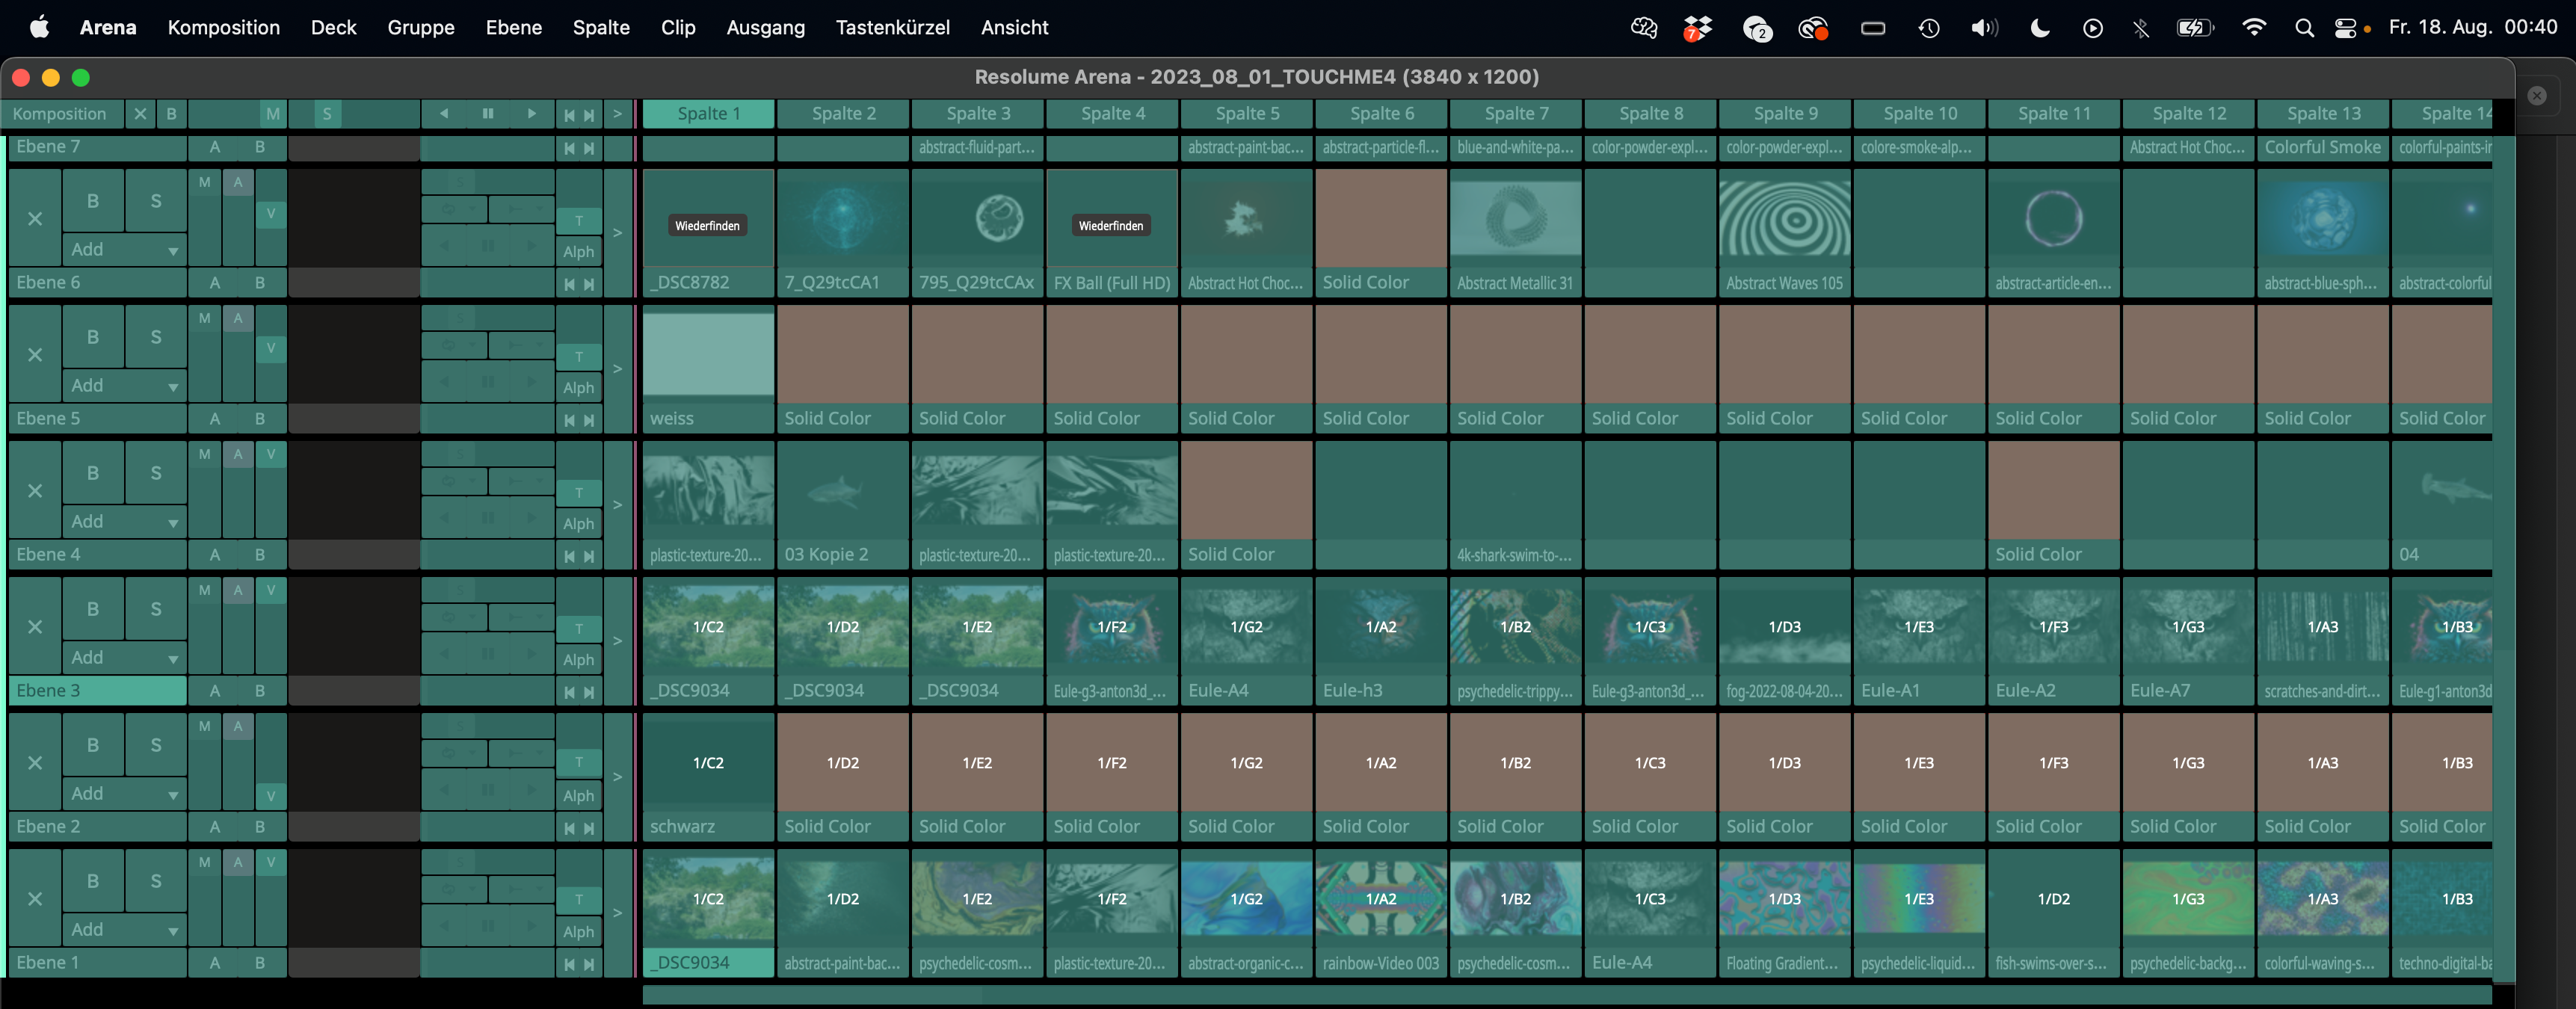The width and height of the screenshot is (2576, 1009).
Task: Click the Spotlight search icon in menu bar
Action: (x=2304, y=28)
